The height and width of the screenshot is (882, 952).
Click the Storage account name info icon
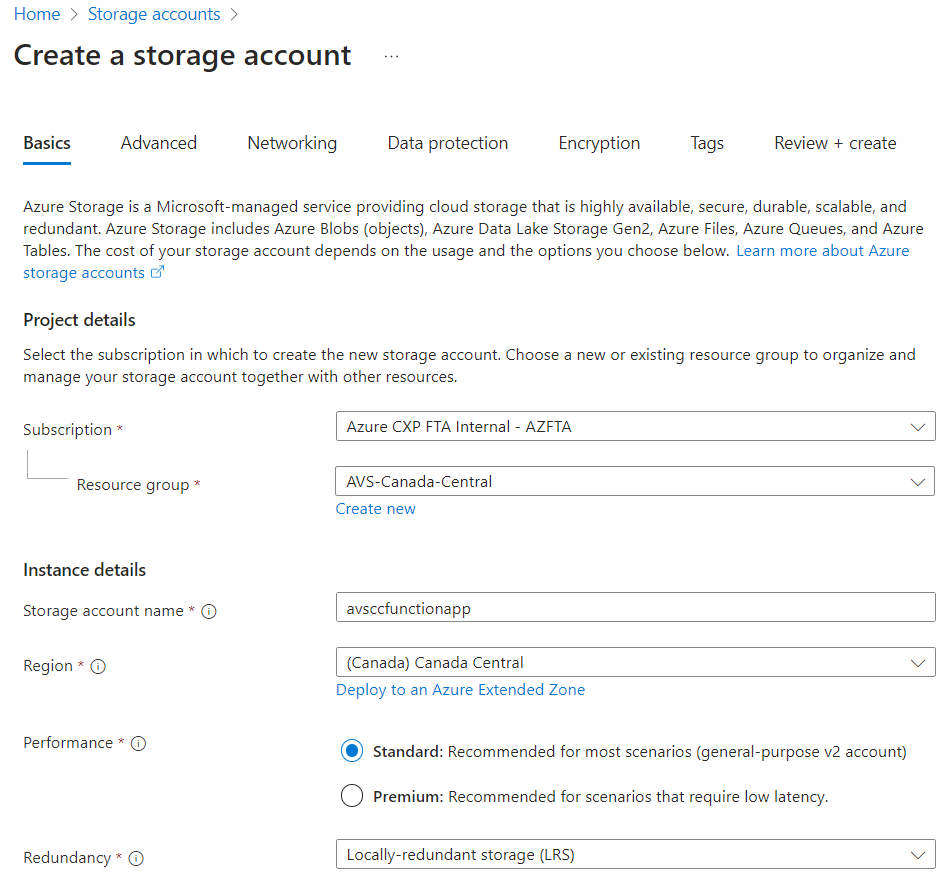coord(209,611)
